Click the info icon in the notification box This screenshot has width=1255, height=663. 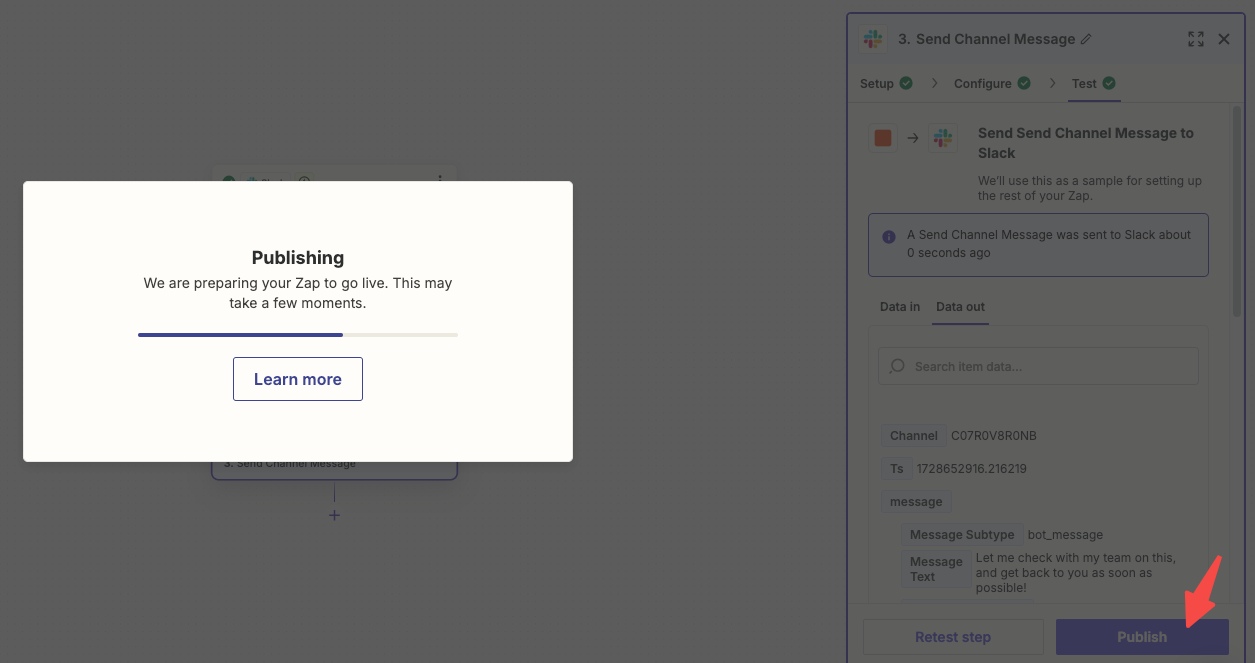pyautogui.click(x=888, y=238)
